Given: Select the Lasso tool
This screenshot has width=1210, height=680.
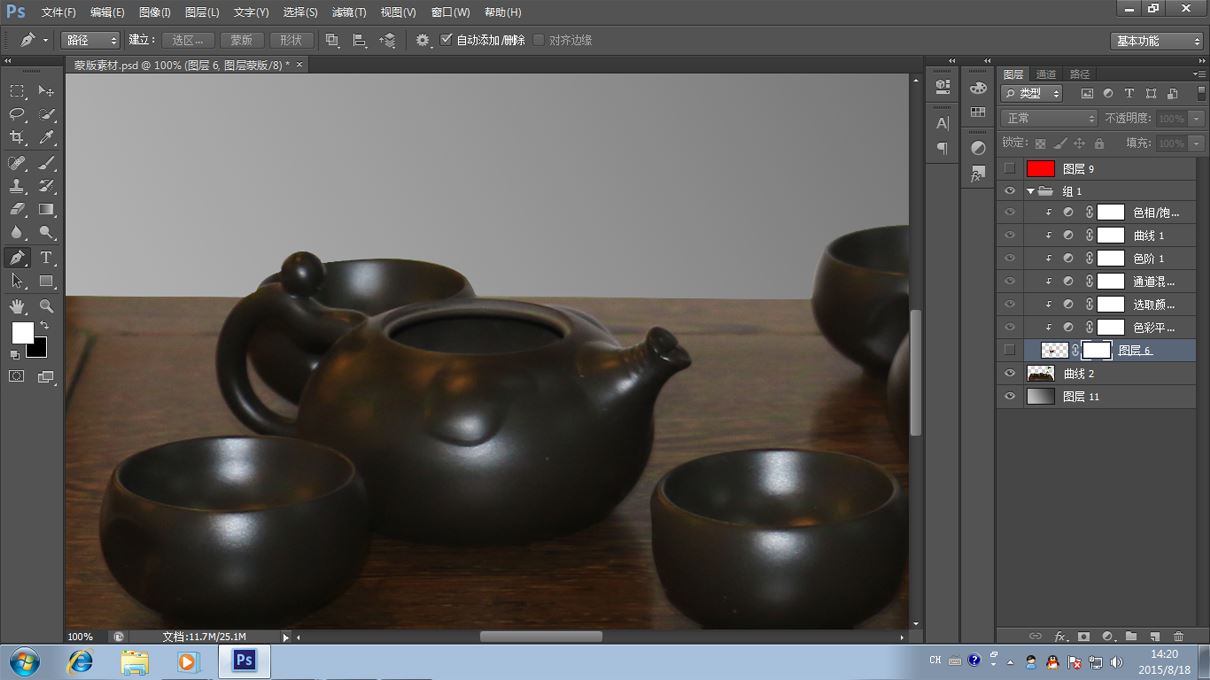Looking at the screenshot, I should [x=17, y=114].
